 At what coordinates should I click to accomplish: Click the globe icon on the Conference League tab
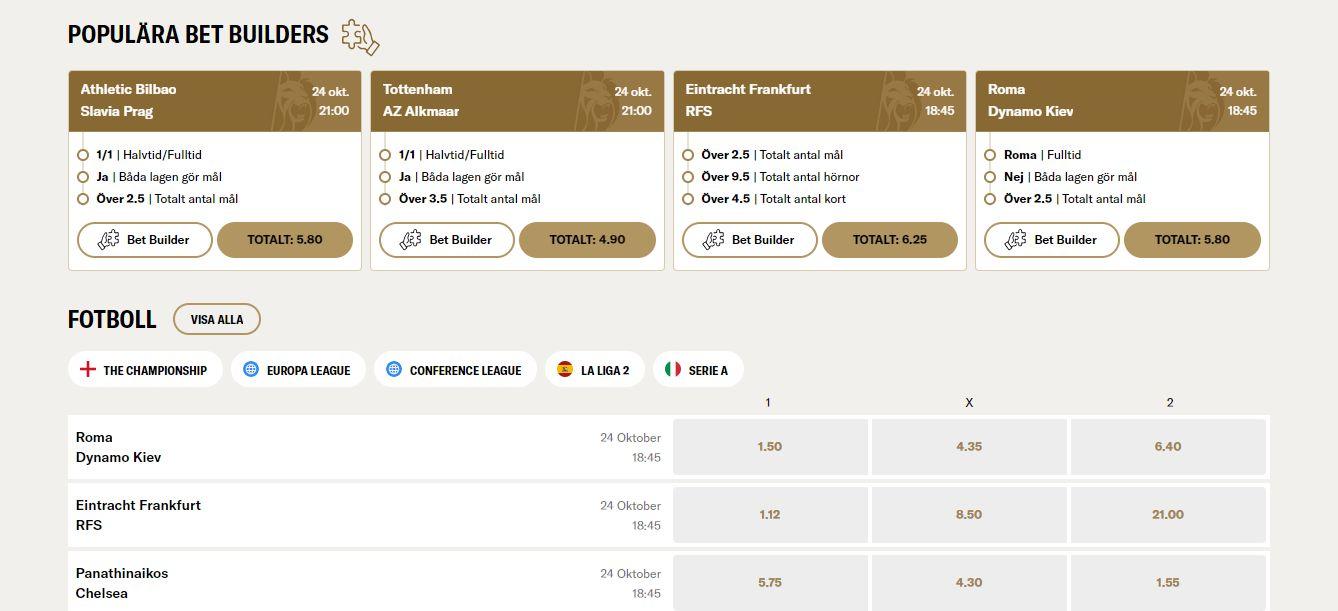[x=394, y=369]
